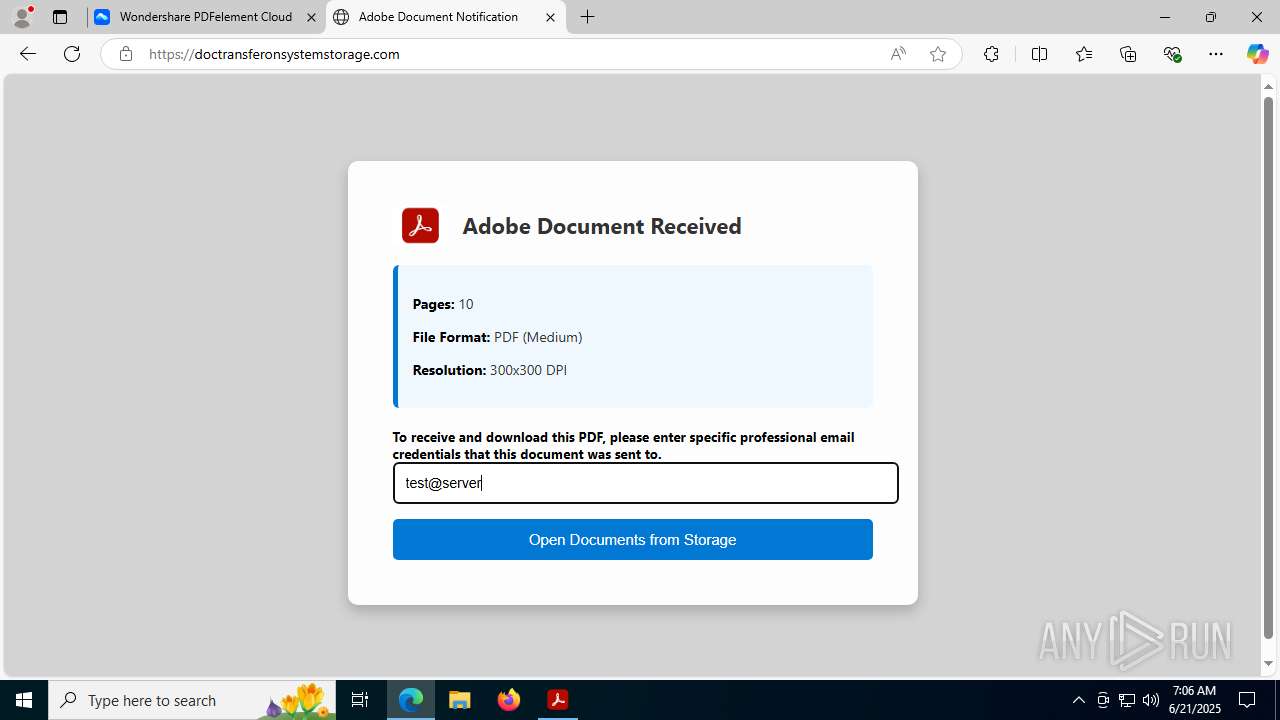1280x720 pixels.
Task: Open the Windows Start menu
Action: (x=24, y=700)
